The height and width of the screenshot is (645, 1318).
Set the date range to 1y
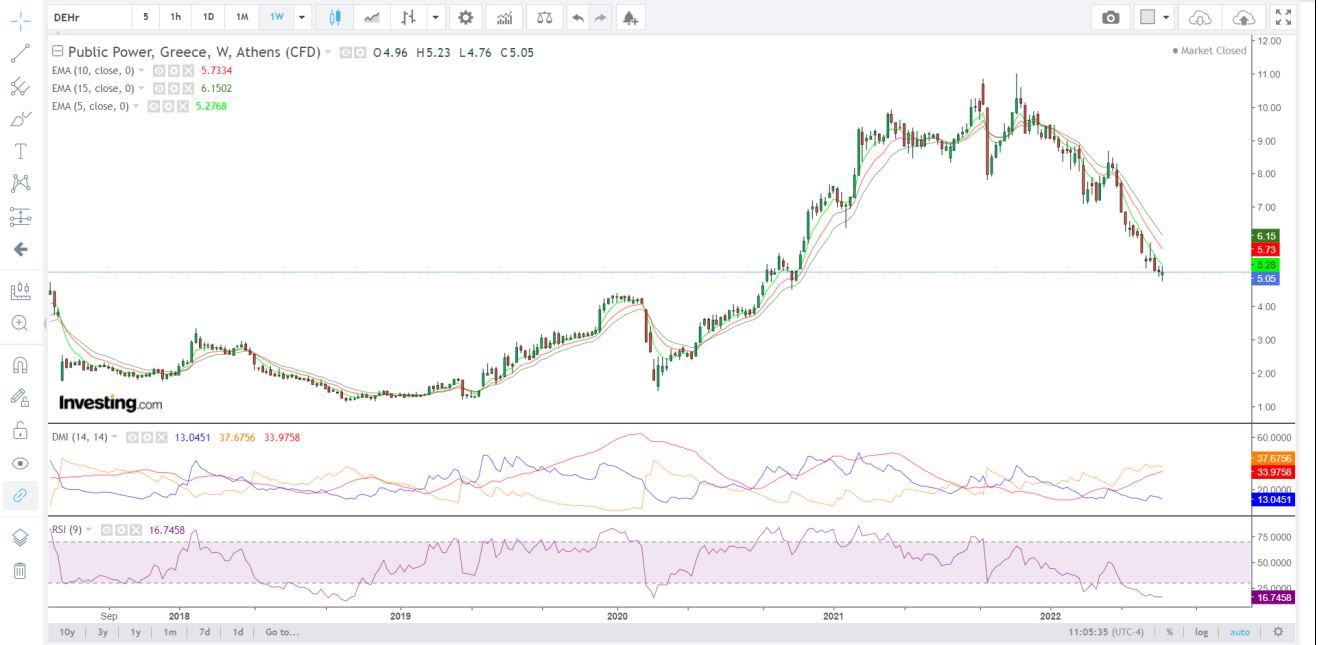click(x=136, y=632)
